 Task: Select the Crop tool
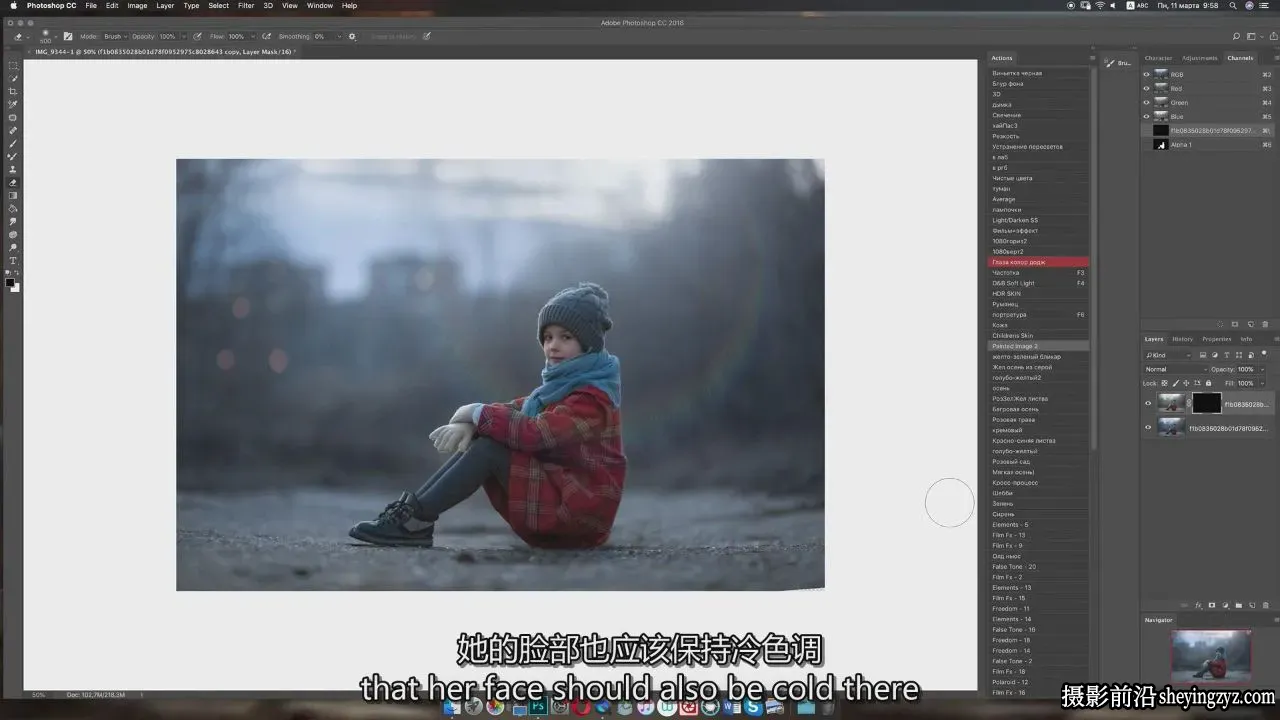point(13,91)
